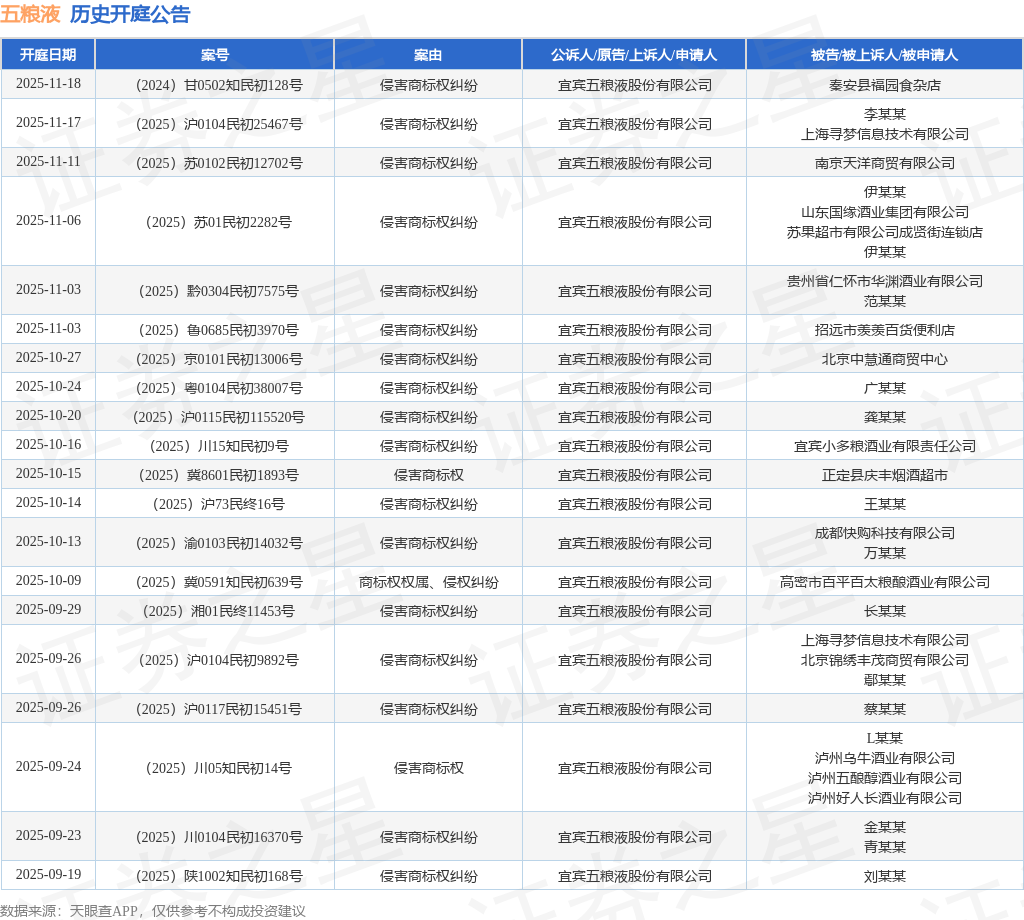Click case number (2025)粤0104民初38007号

tap(219, 389)
